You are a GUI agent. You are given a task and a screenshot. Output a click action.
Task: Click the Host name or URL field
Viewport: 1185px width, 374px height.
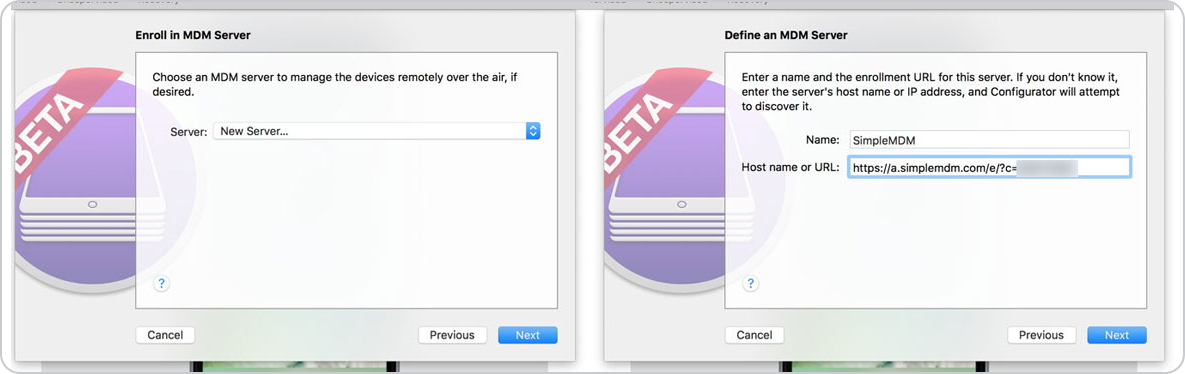[x=989, y=167]
